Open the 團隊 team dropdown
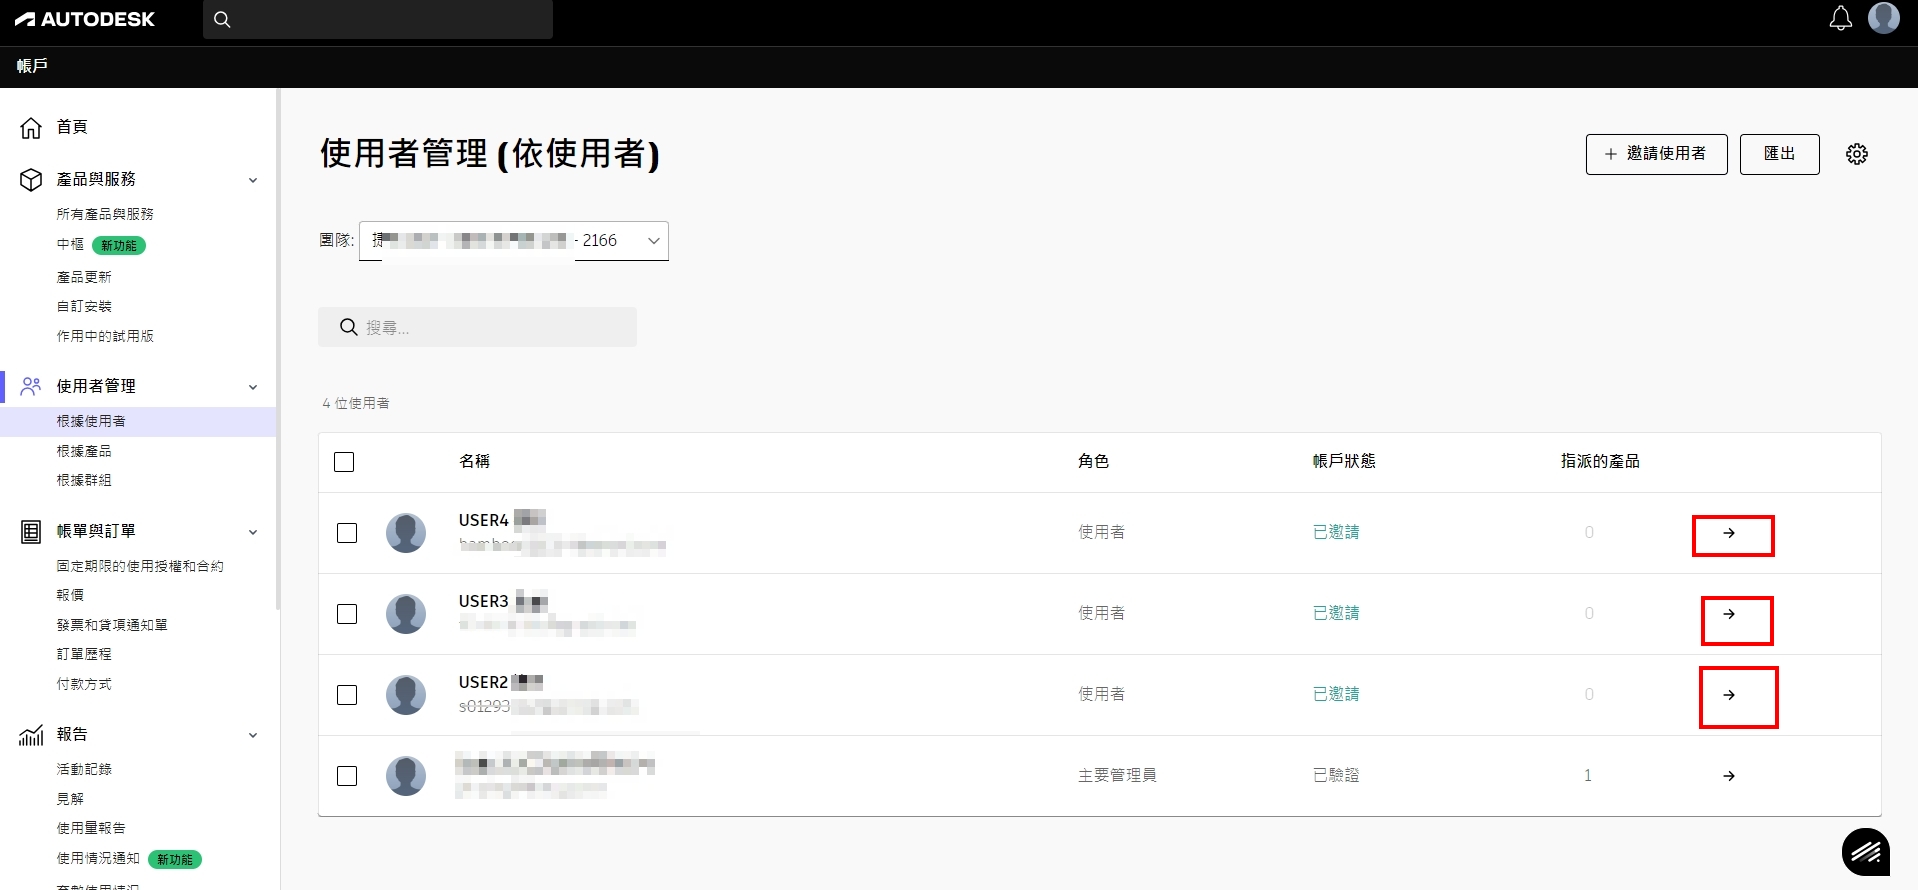1918x890 pixels. coord(514,241)
